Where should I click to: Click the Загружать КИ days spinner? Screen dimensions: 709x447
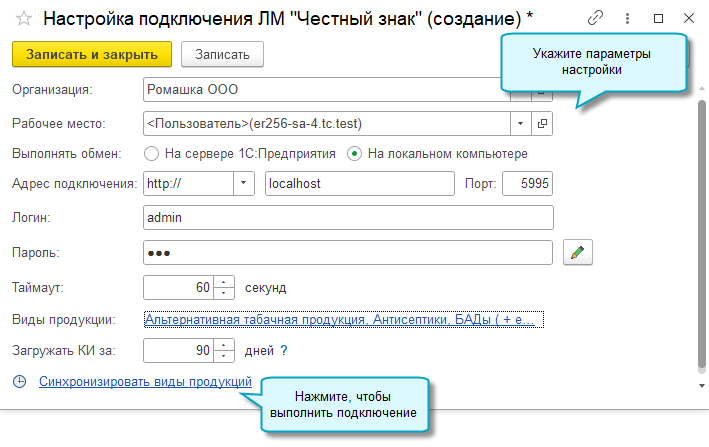point(225,350)
